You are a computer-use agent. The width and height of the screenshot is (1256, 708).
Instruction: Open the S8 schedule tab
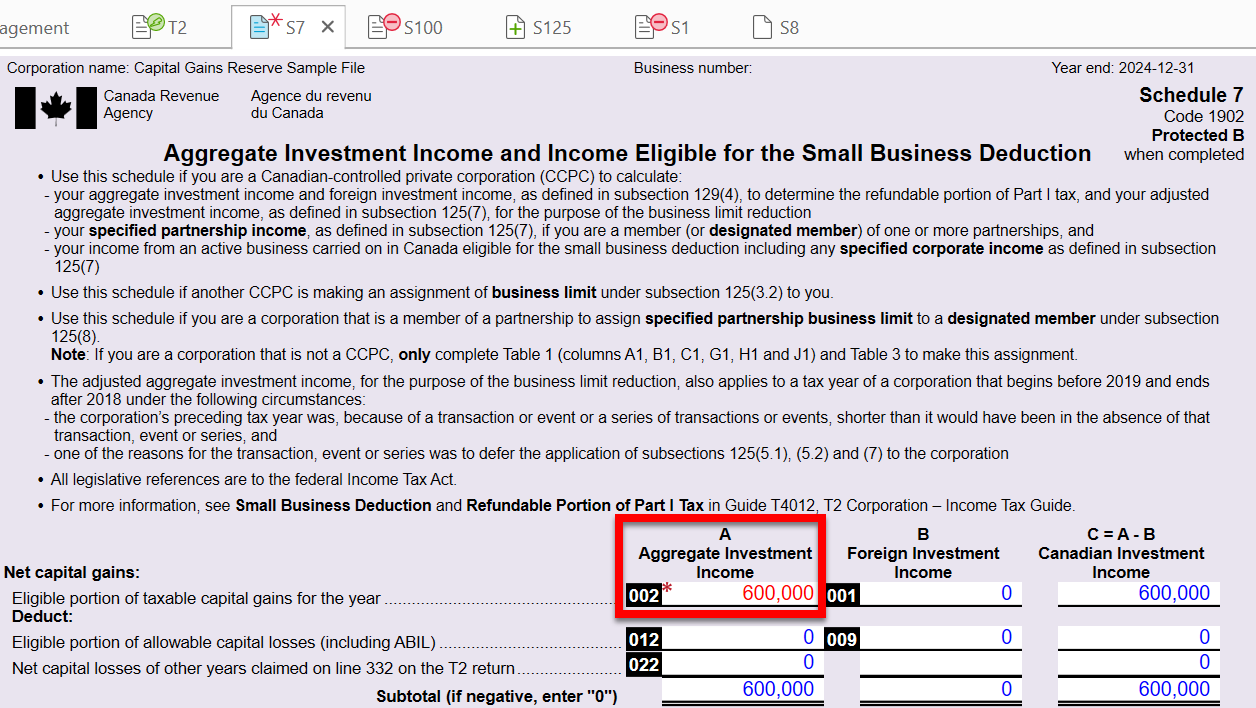click(775, 27)
